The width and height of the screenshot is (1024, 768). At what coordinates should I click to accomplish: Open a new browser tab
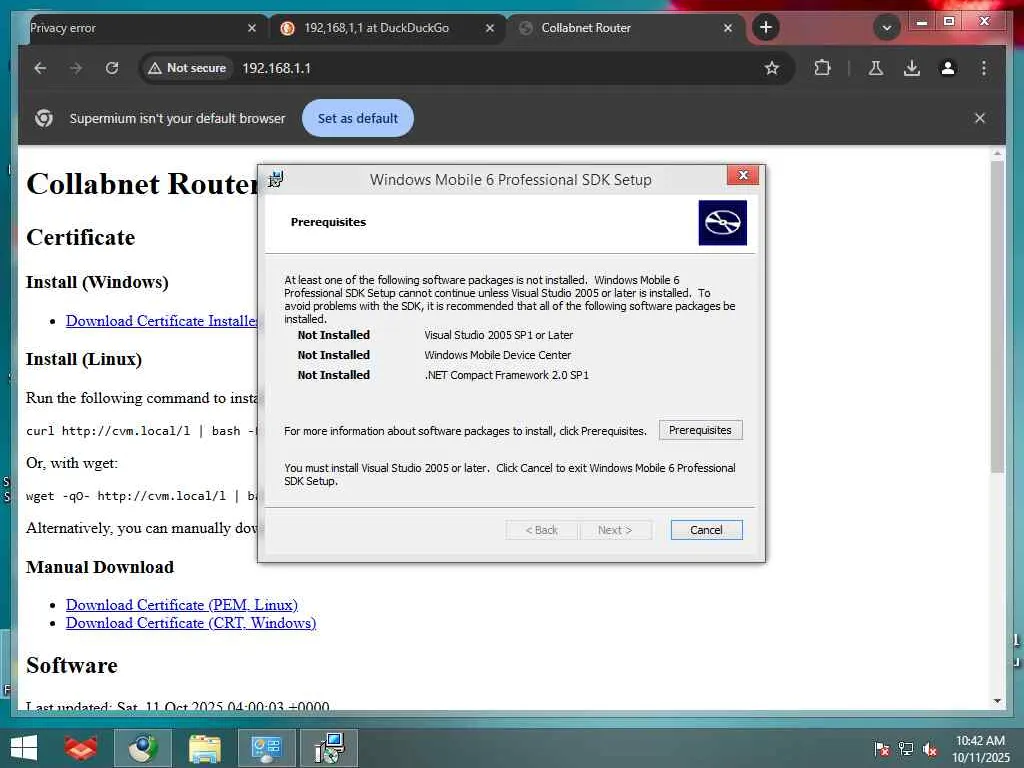pos(765,27)
